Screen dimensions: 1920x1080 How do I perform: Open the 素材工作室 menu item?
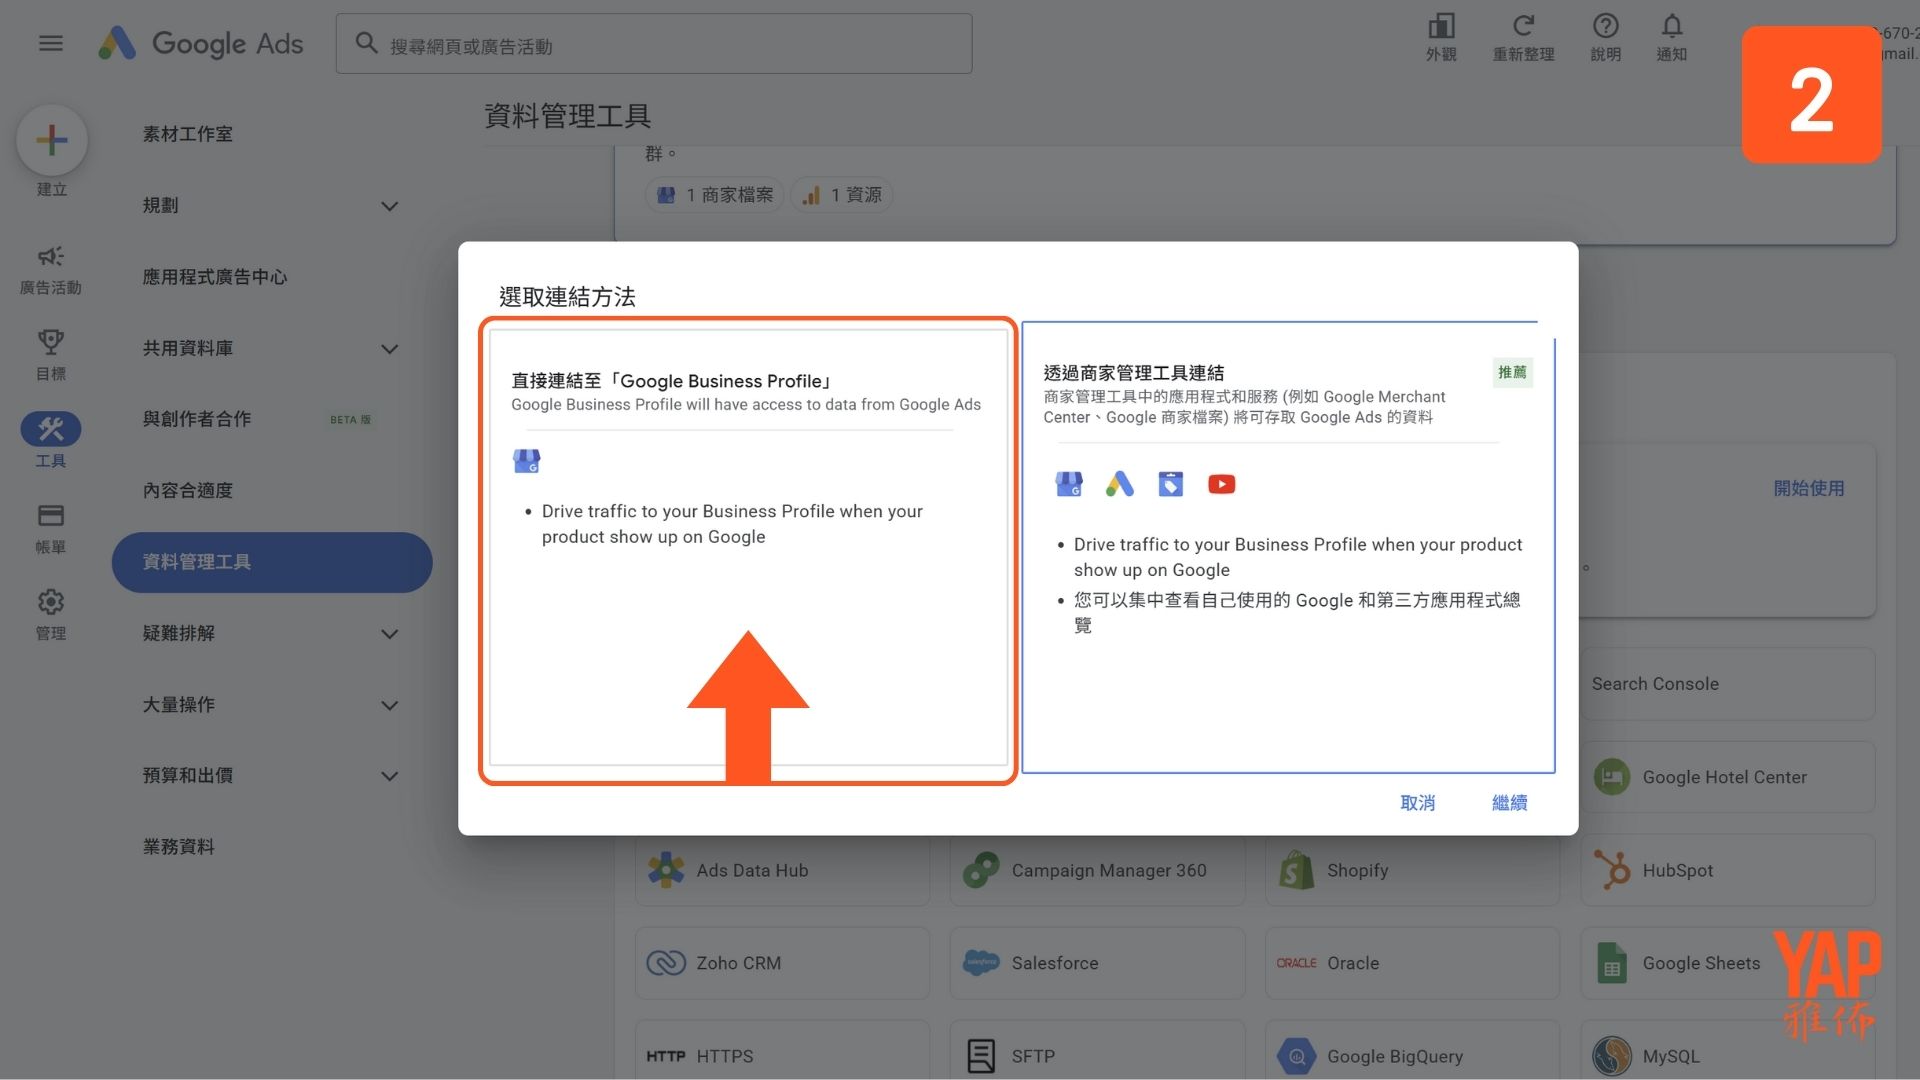coord(187,134)
